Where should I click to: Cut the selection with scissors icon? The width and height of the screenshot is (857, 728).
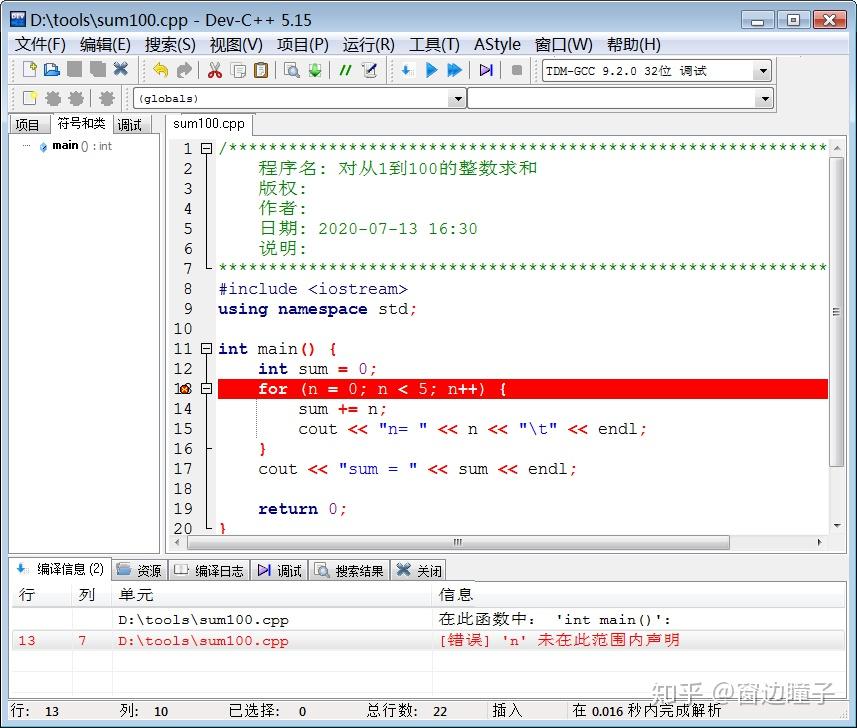coord(215,70)
